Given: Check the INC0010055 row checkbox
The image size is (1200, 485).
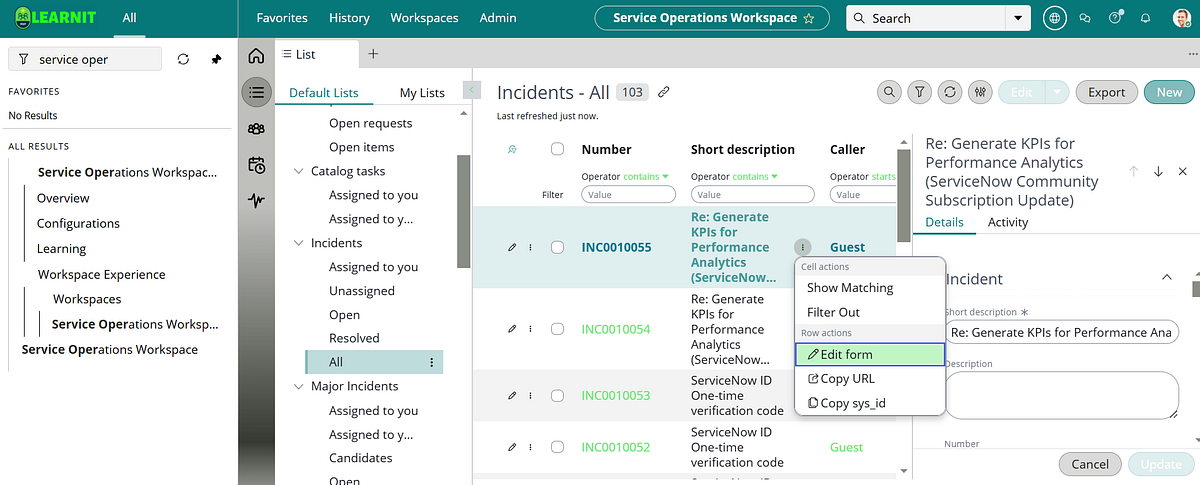Looking at the screenshot, I should pos(558,247).
